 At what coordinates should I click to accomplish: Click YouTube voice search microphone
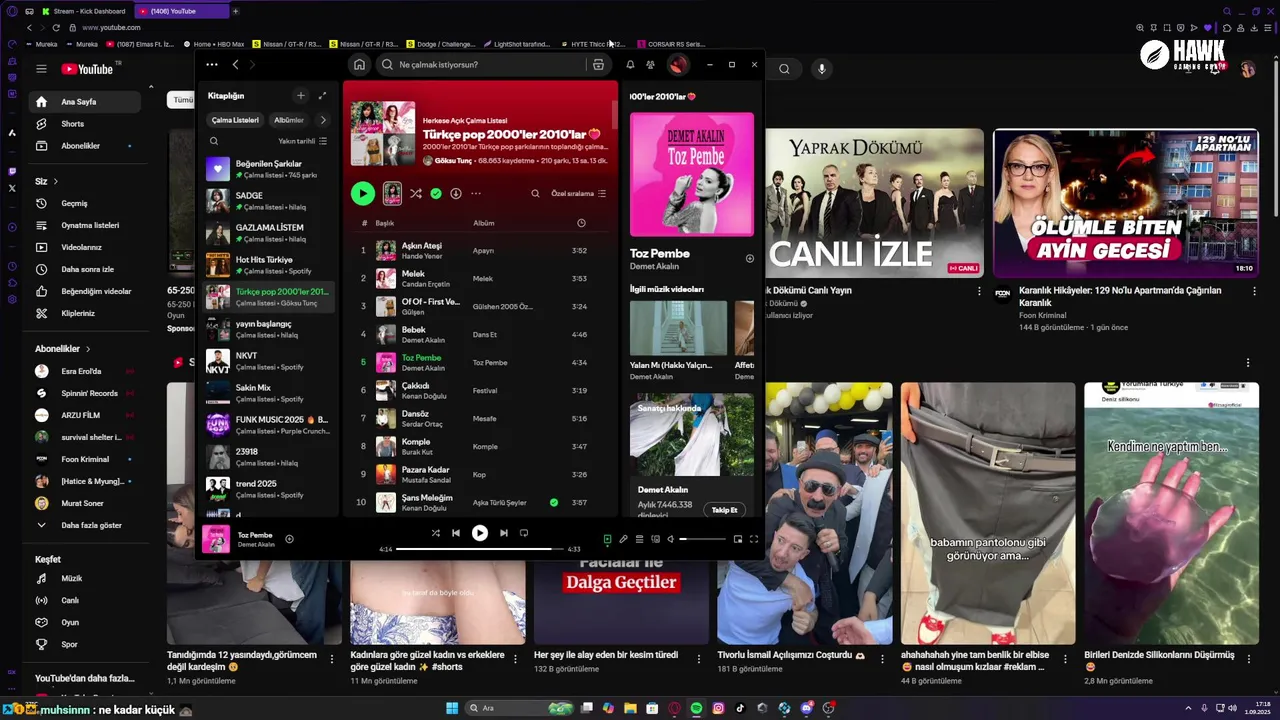(x=822, y=69)
